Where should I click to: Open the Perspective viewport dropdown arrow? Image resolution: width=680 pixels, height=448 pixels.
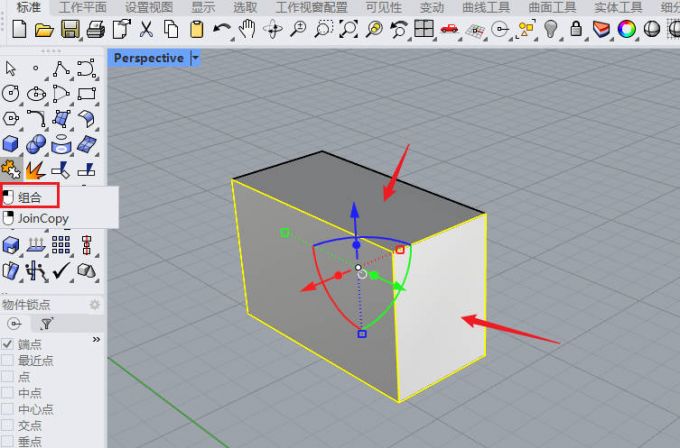pos(195,58)
